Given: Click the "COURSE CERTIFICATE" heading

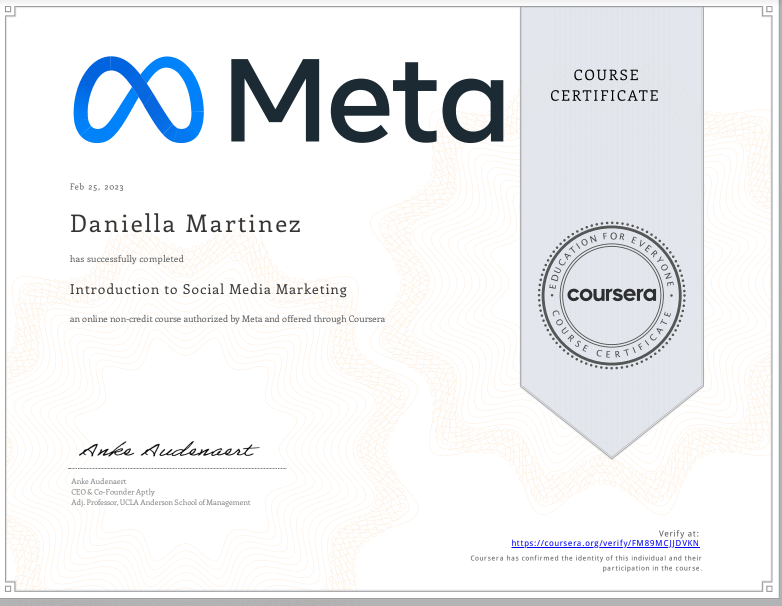Looking at the screenshot, I should coord(605,85).
